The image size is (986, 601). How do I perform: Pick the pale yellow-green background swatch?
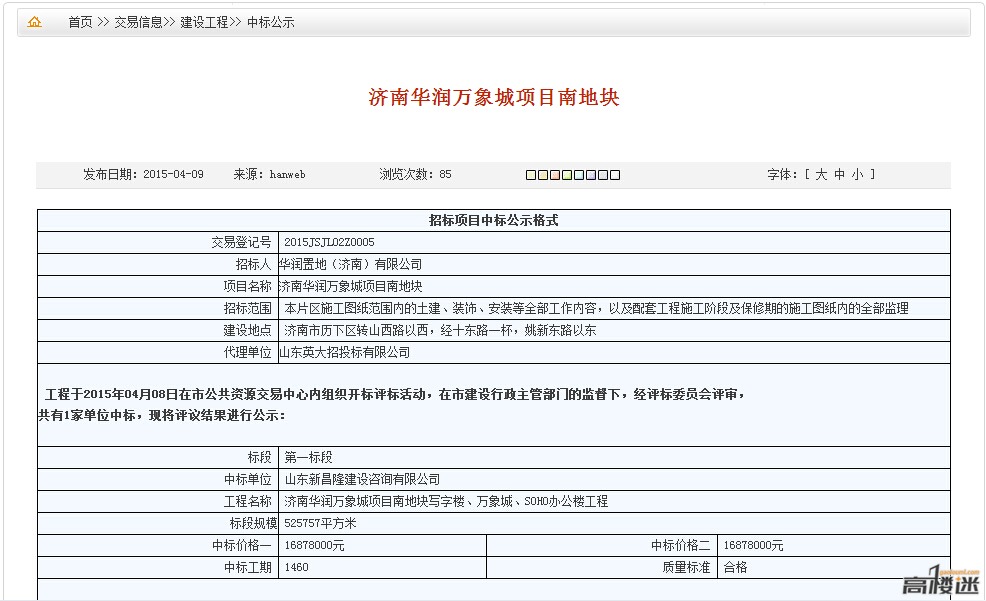(531, 175)
